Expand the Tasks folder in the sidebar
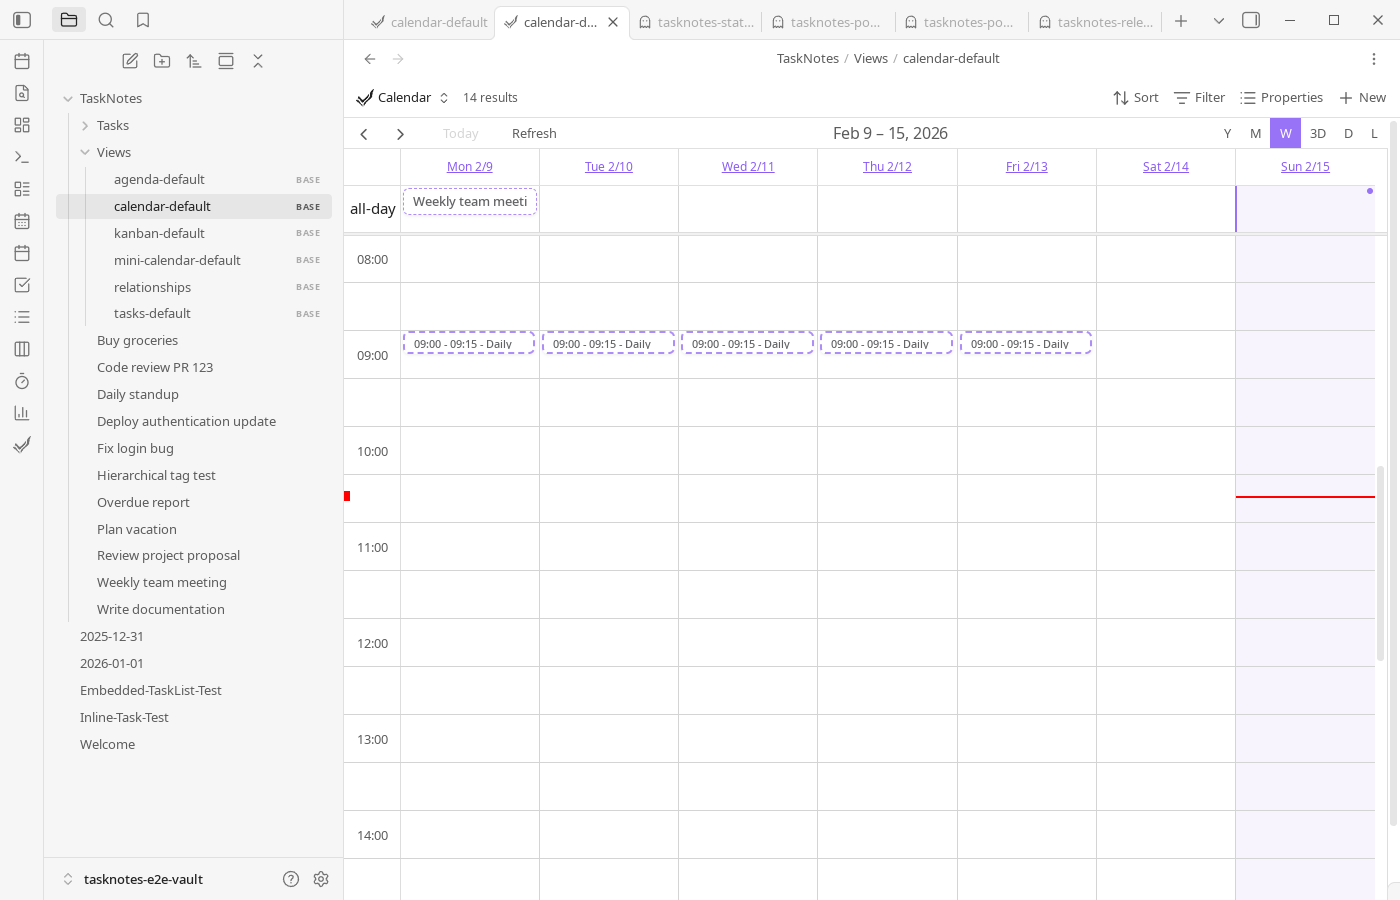1400x900 pixels. tap(86, 125)
